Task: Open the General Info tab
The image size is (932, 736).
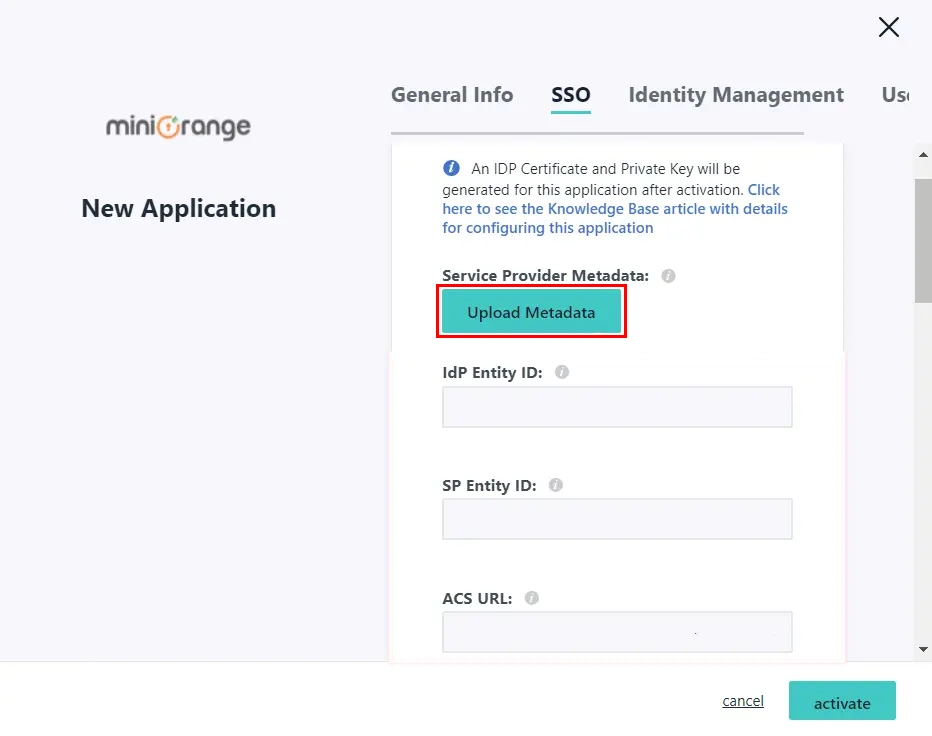Action: (452, 95)
